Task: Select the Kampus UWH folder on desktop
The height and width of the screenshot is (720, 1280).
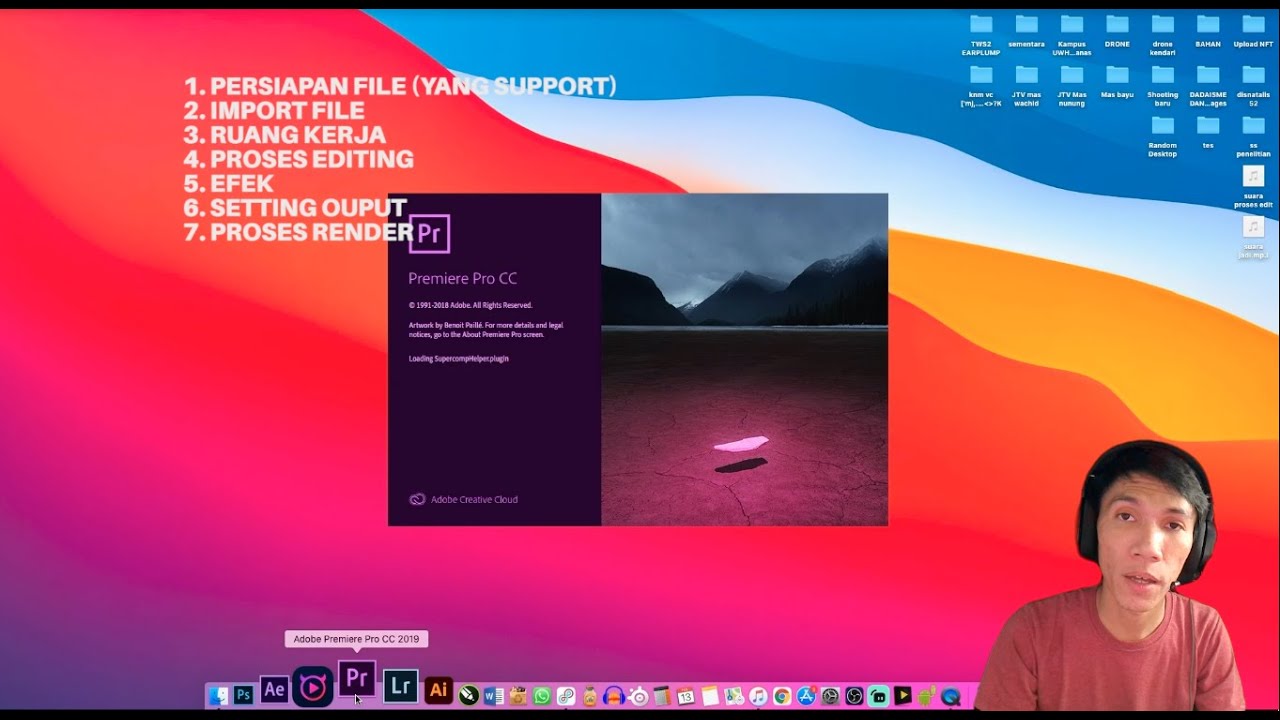Action: click(1072, 34)
